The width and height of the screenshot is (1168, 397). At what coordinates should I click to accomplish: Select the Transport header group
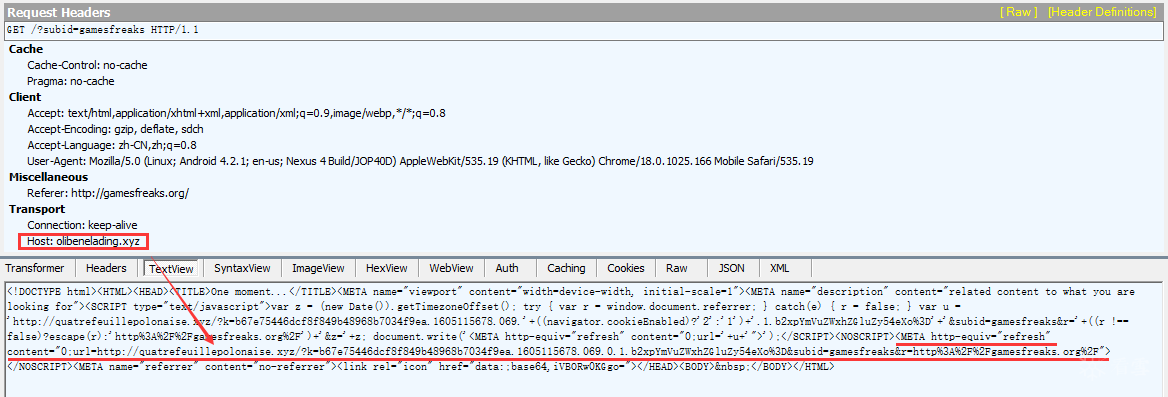click(x=37, y=209)
